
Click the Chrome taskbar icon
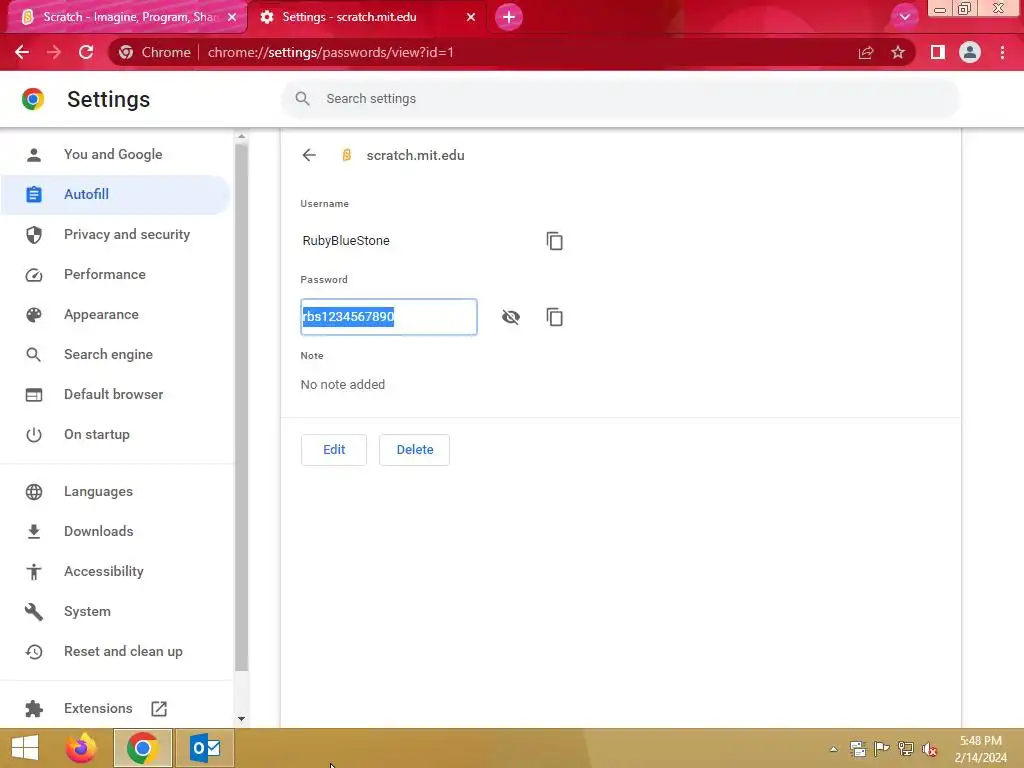(x=143, y=748)
